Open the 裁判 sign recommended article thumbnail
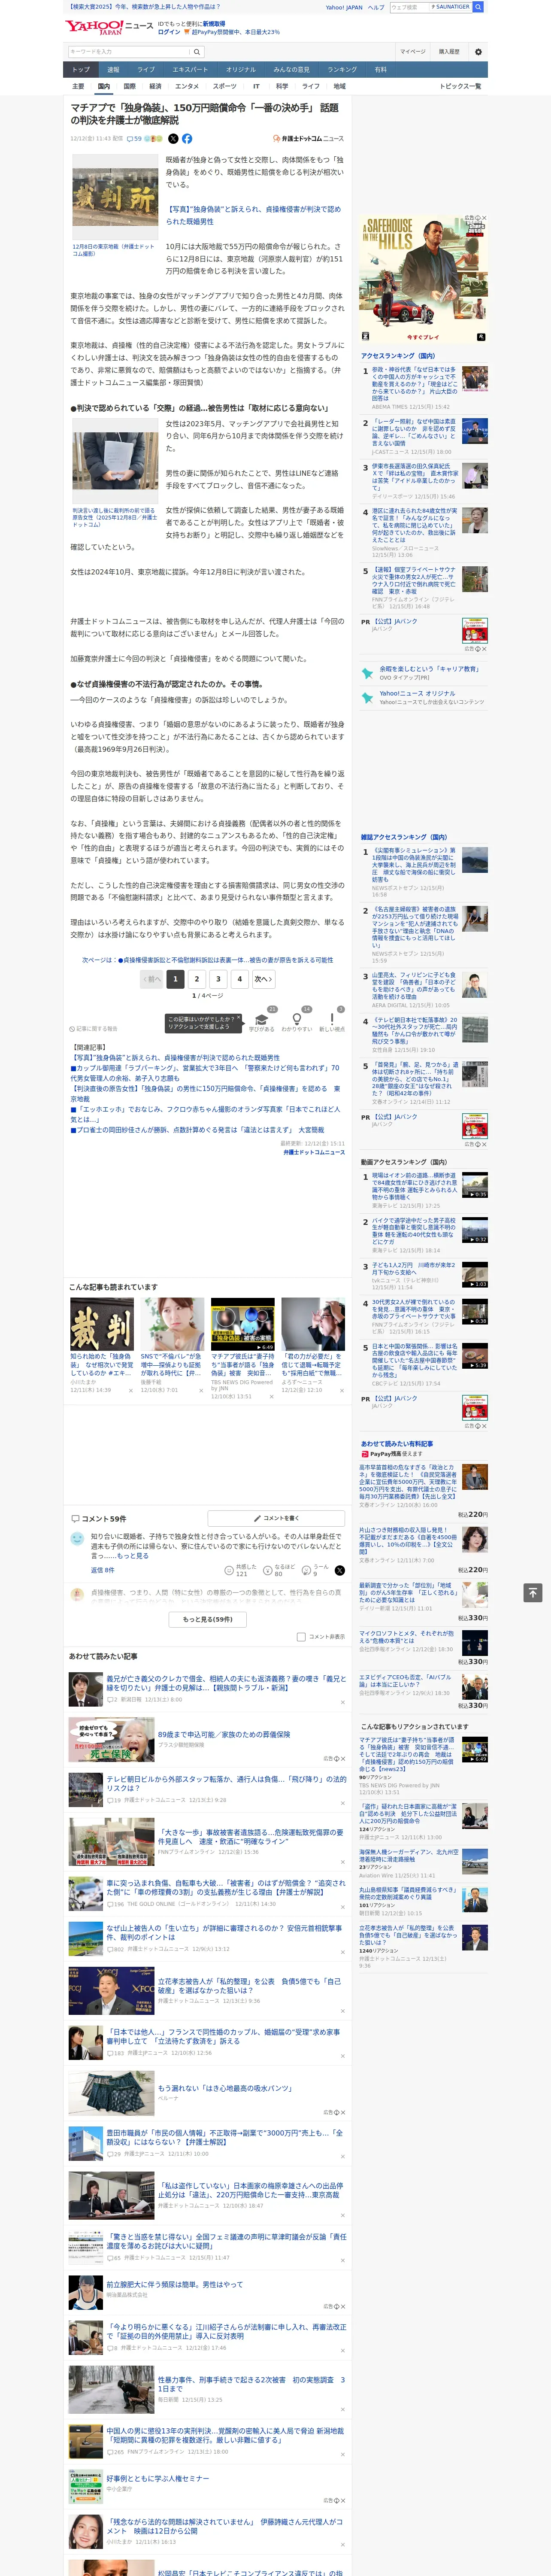This screenshot has height=2576, width=551. coord(102,1324)
